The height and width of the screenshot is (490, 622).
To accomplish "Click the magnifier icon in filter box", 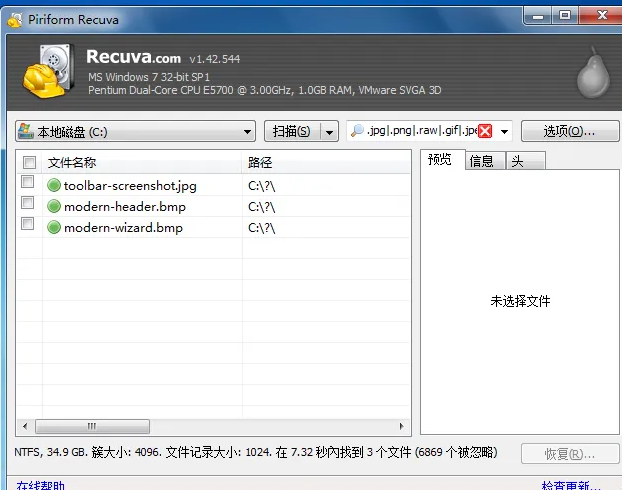I will pos(357,131).
